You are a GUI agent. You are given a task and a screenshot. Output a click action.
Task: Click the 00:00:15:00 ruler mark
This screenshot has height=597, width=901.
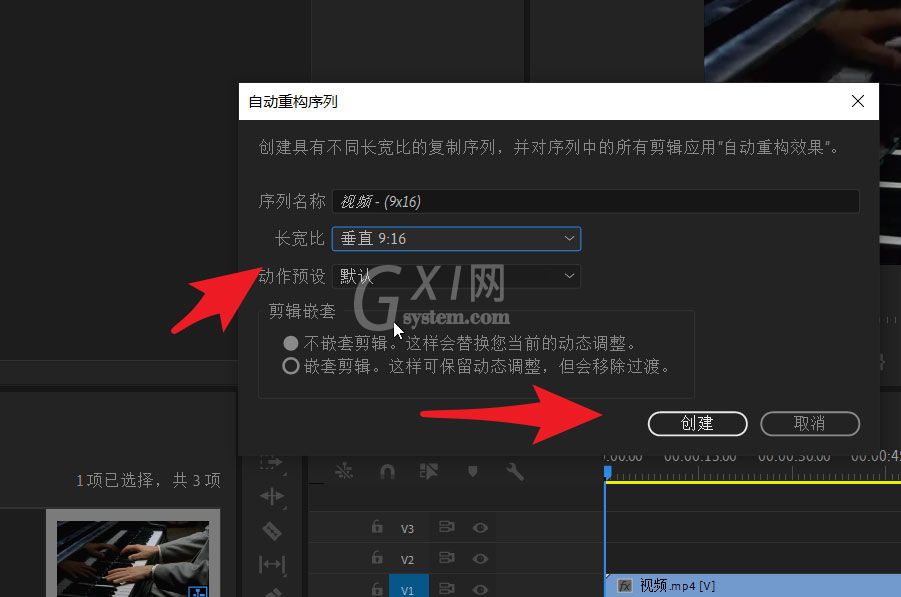[x=700, y=457]
